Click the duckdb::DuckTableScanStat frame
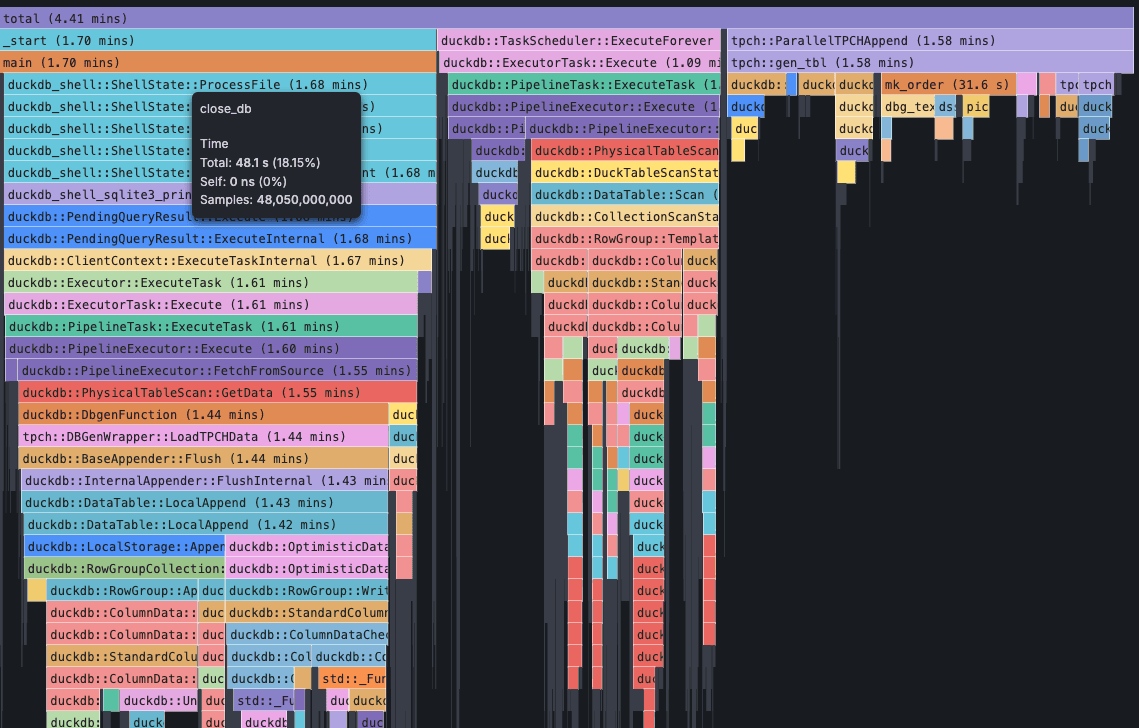The image size is (1139, 728). [x=620, y=172]
